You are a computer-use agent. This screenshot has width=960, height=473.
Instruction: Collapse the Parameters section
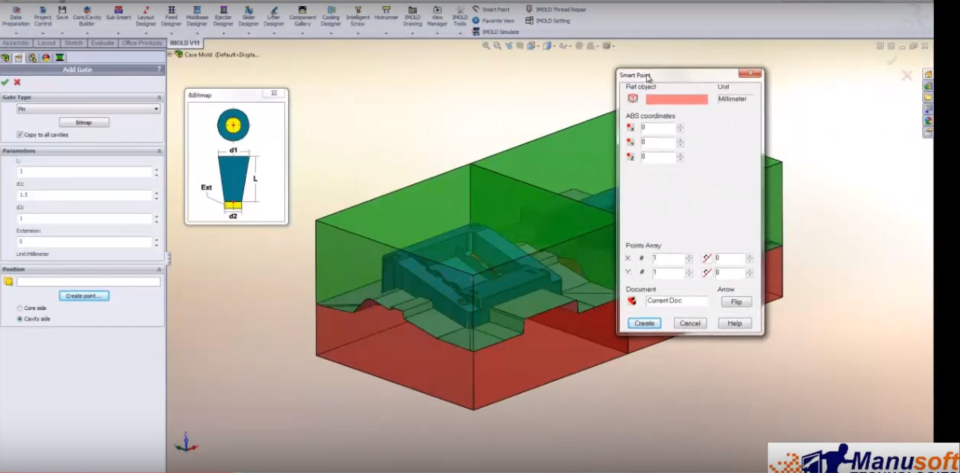(160, 151)
